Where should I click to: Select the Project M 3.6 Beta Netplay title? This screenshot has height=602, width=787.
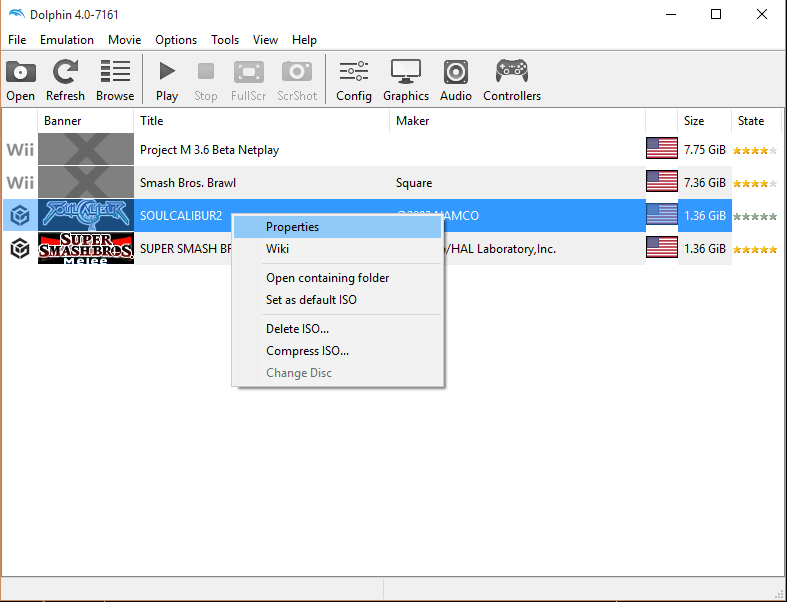coord(209,150)
